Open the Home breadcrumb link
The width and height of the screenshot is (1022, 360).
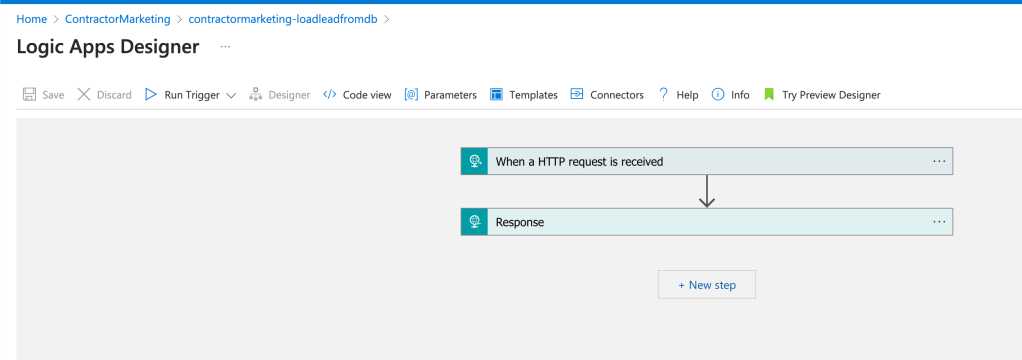tap(31, 19)
